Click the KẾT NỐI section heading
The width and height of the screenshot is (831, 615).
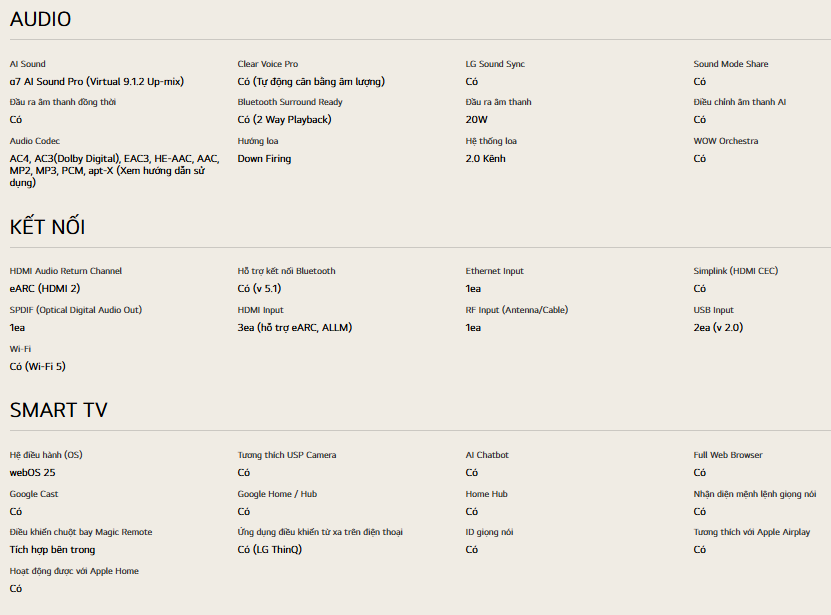(47, 227)
